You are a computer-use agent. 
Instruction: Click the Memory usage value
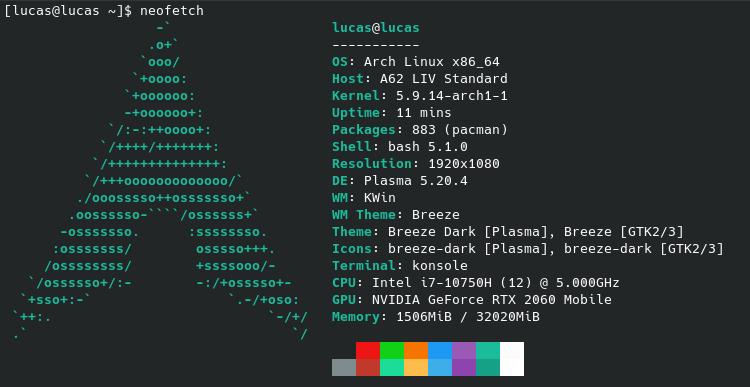[x=468, y=317]
